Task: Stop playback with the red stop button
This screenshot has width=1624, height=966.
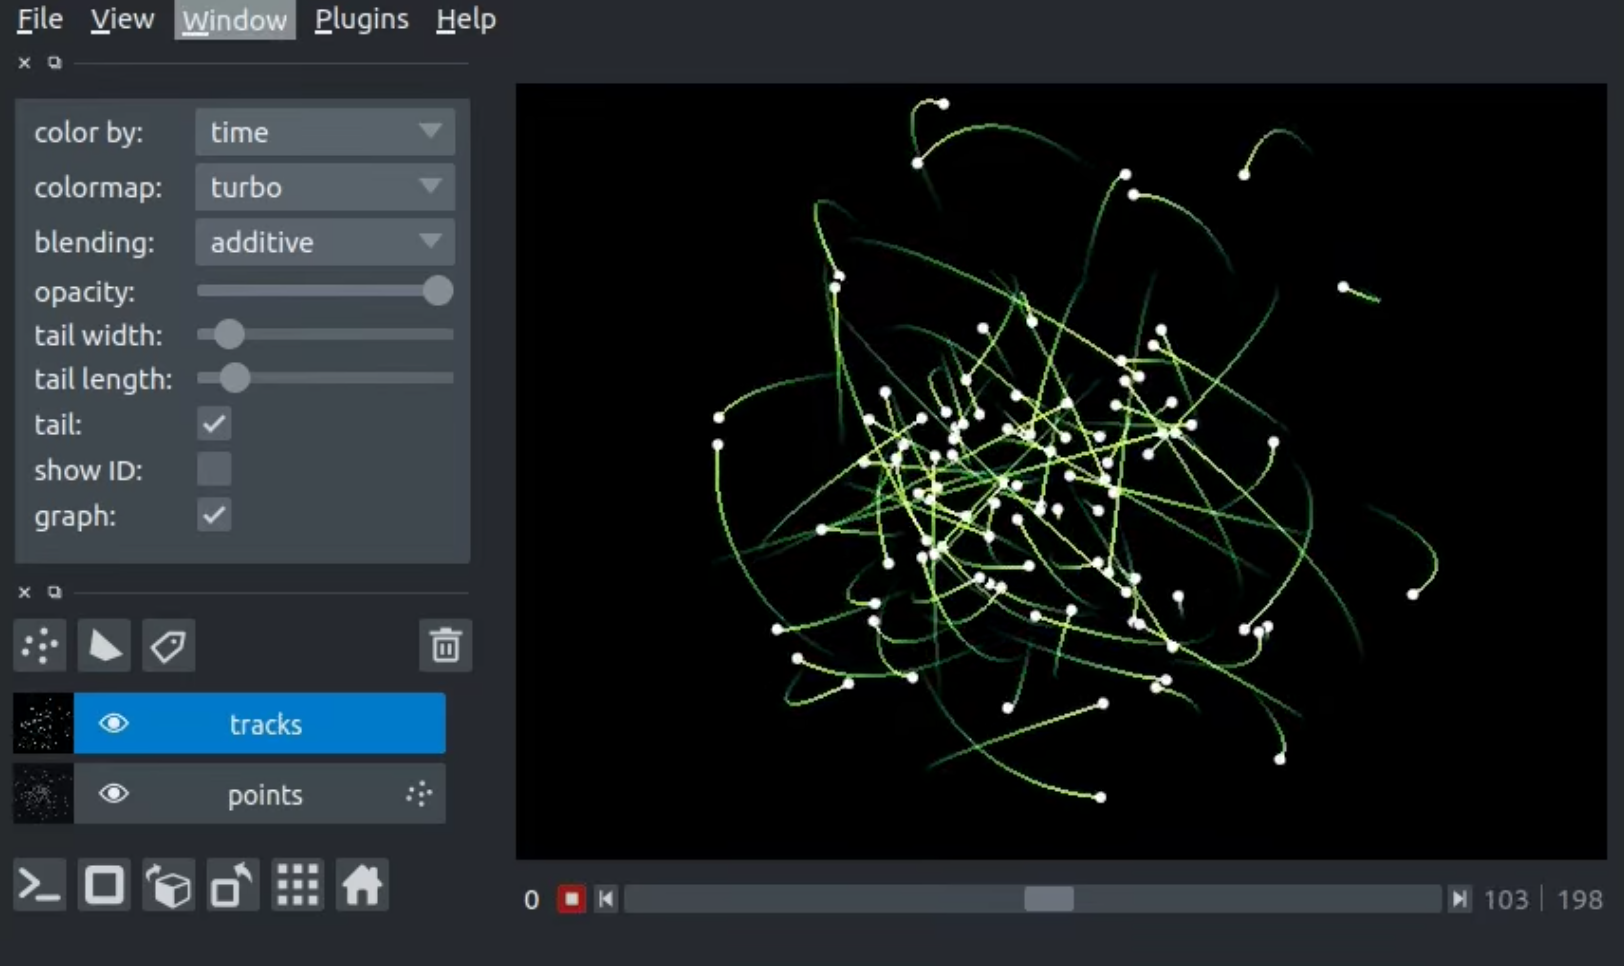Action: pos(571,899)
